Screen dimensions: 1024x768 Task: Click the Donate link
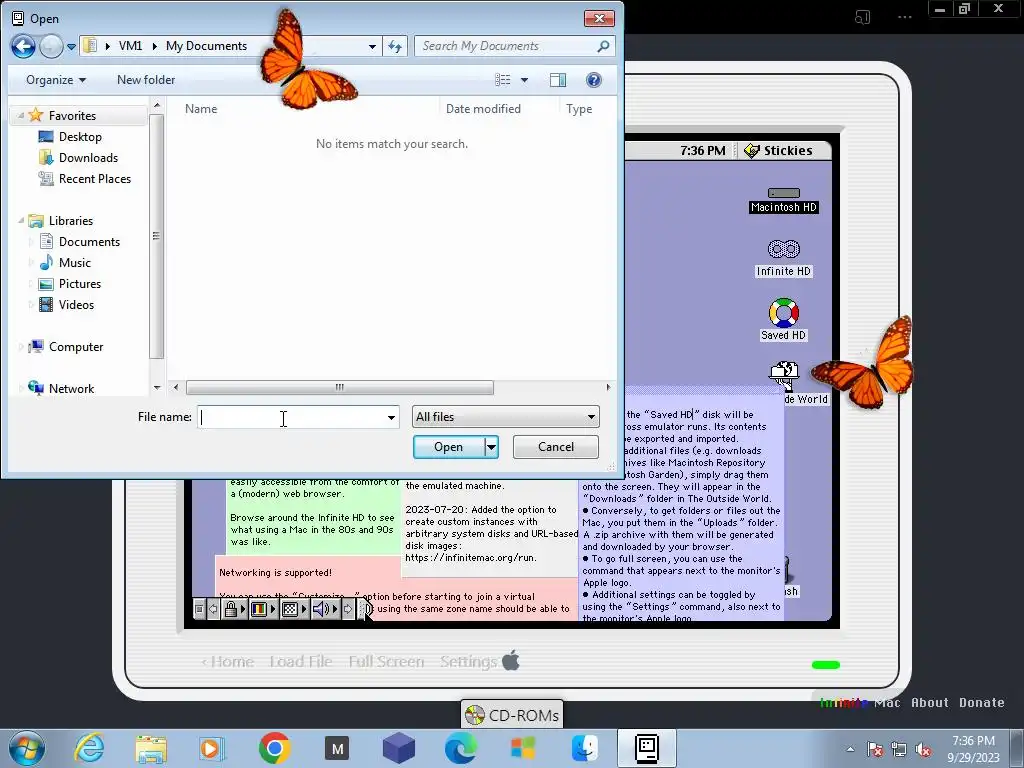[x=982, y=703]
